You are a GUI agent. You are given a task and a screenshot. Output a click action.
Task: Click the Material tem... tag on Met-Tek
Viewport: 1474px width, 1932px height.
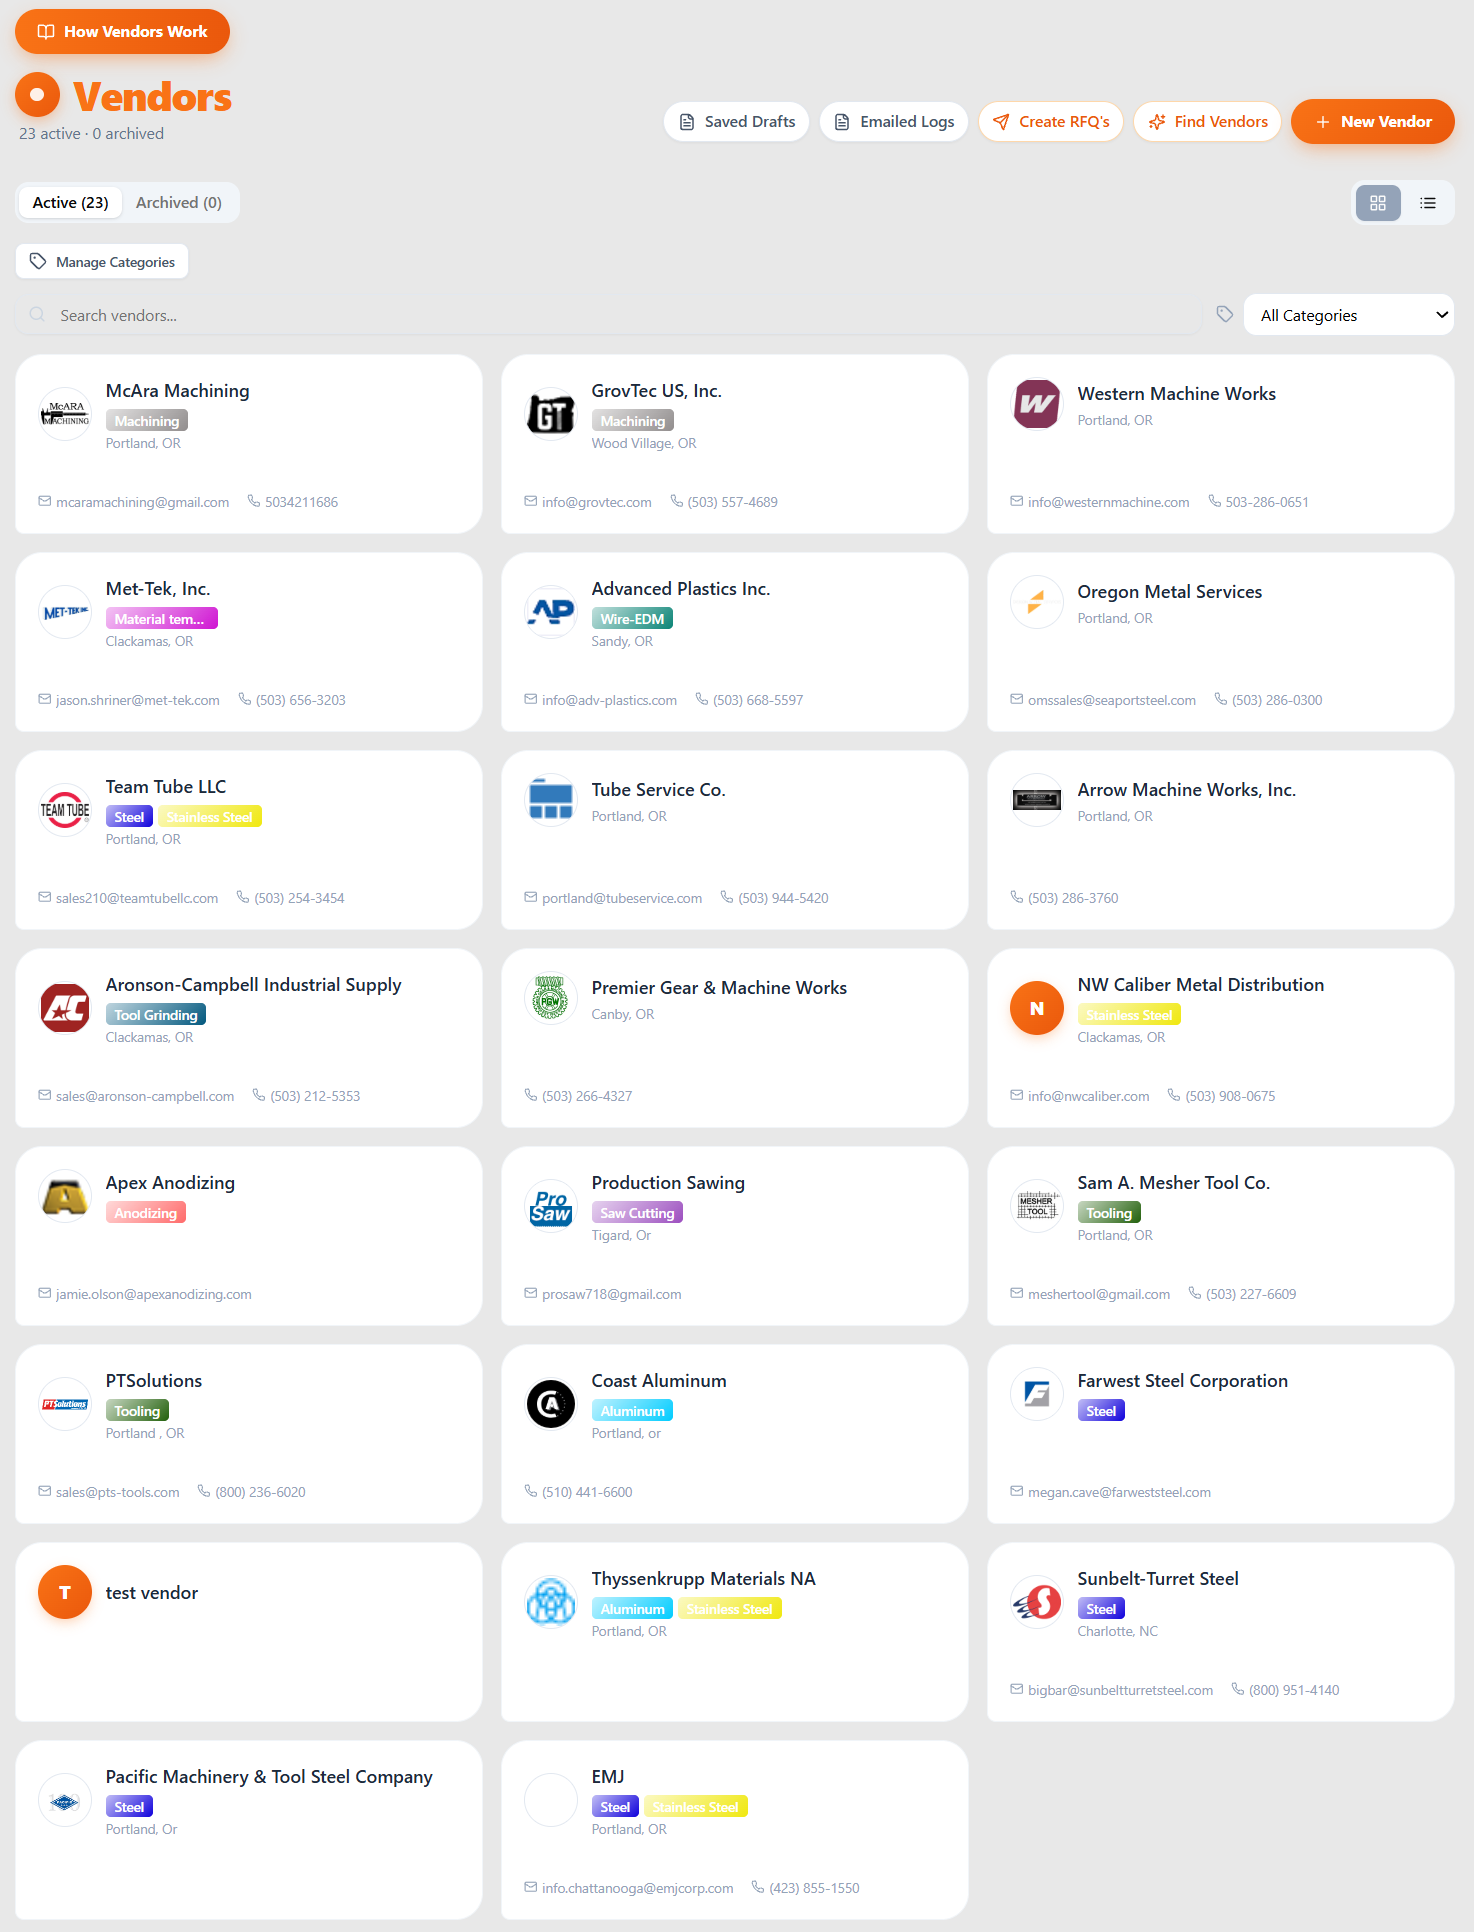162,619
